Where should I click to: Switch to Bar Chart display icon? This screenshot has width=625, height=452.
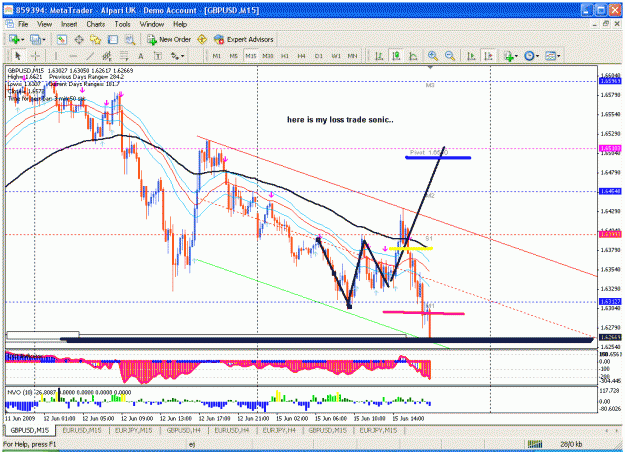click(x=379, y=56)
